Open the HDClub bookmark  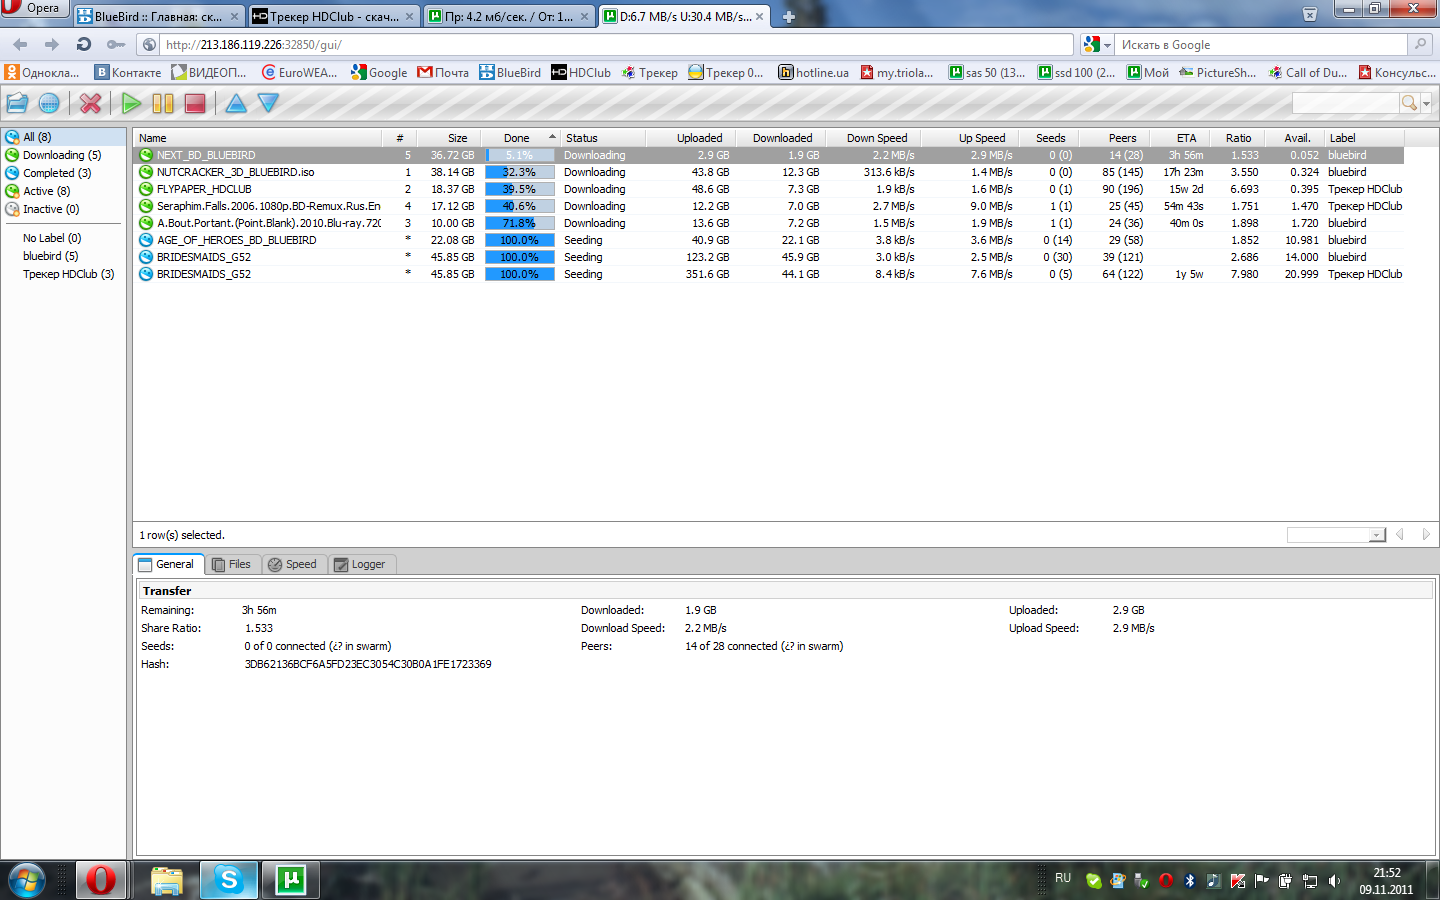581,72
